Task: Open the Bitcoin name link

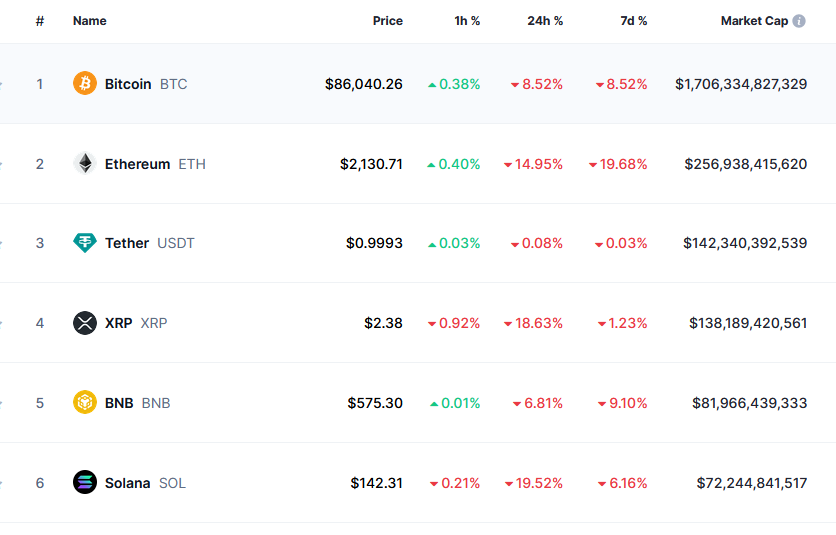Action: pyautogui.click(x=128, y=84)
